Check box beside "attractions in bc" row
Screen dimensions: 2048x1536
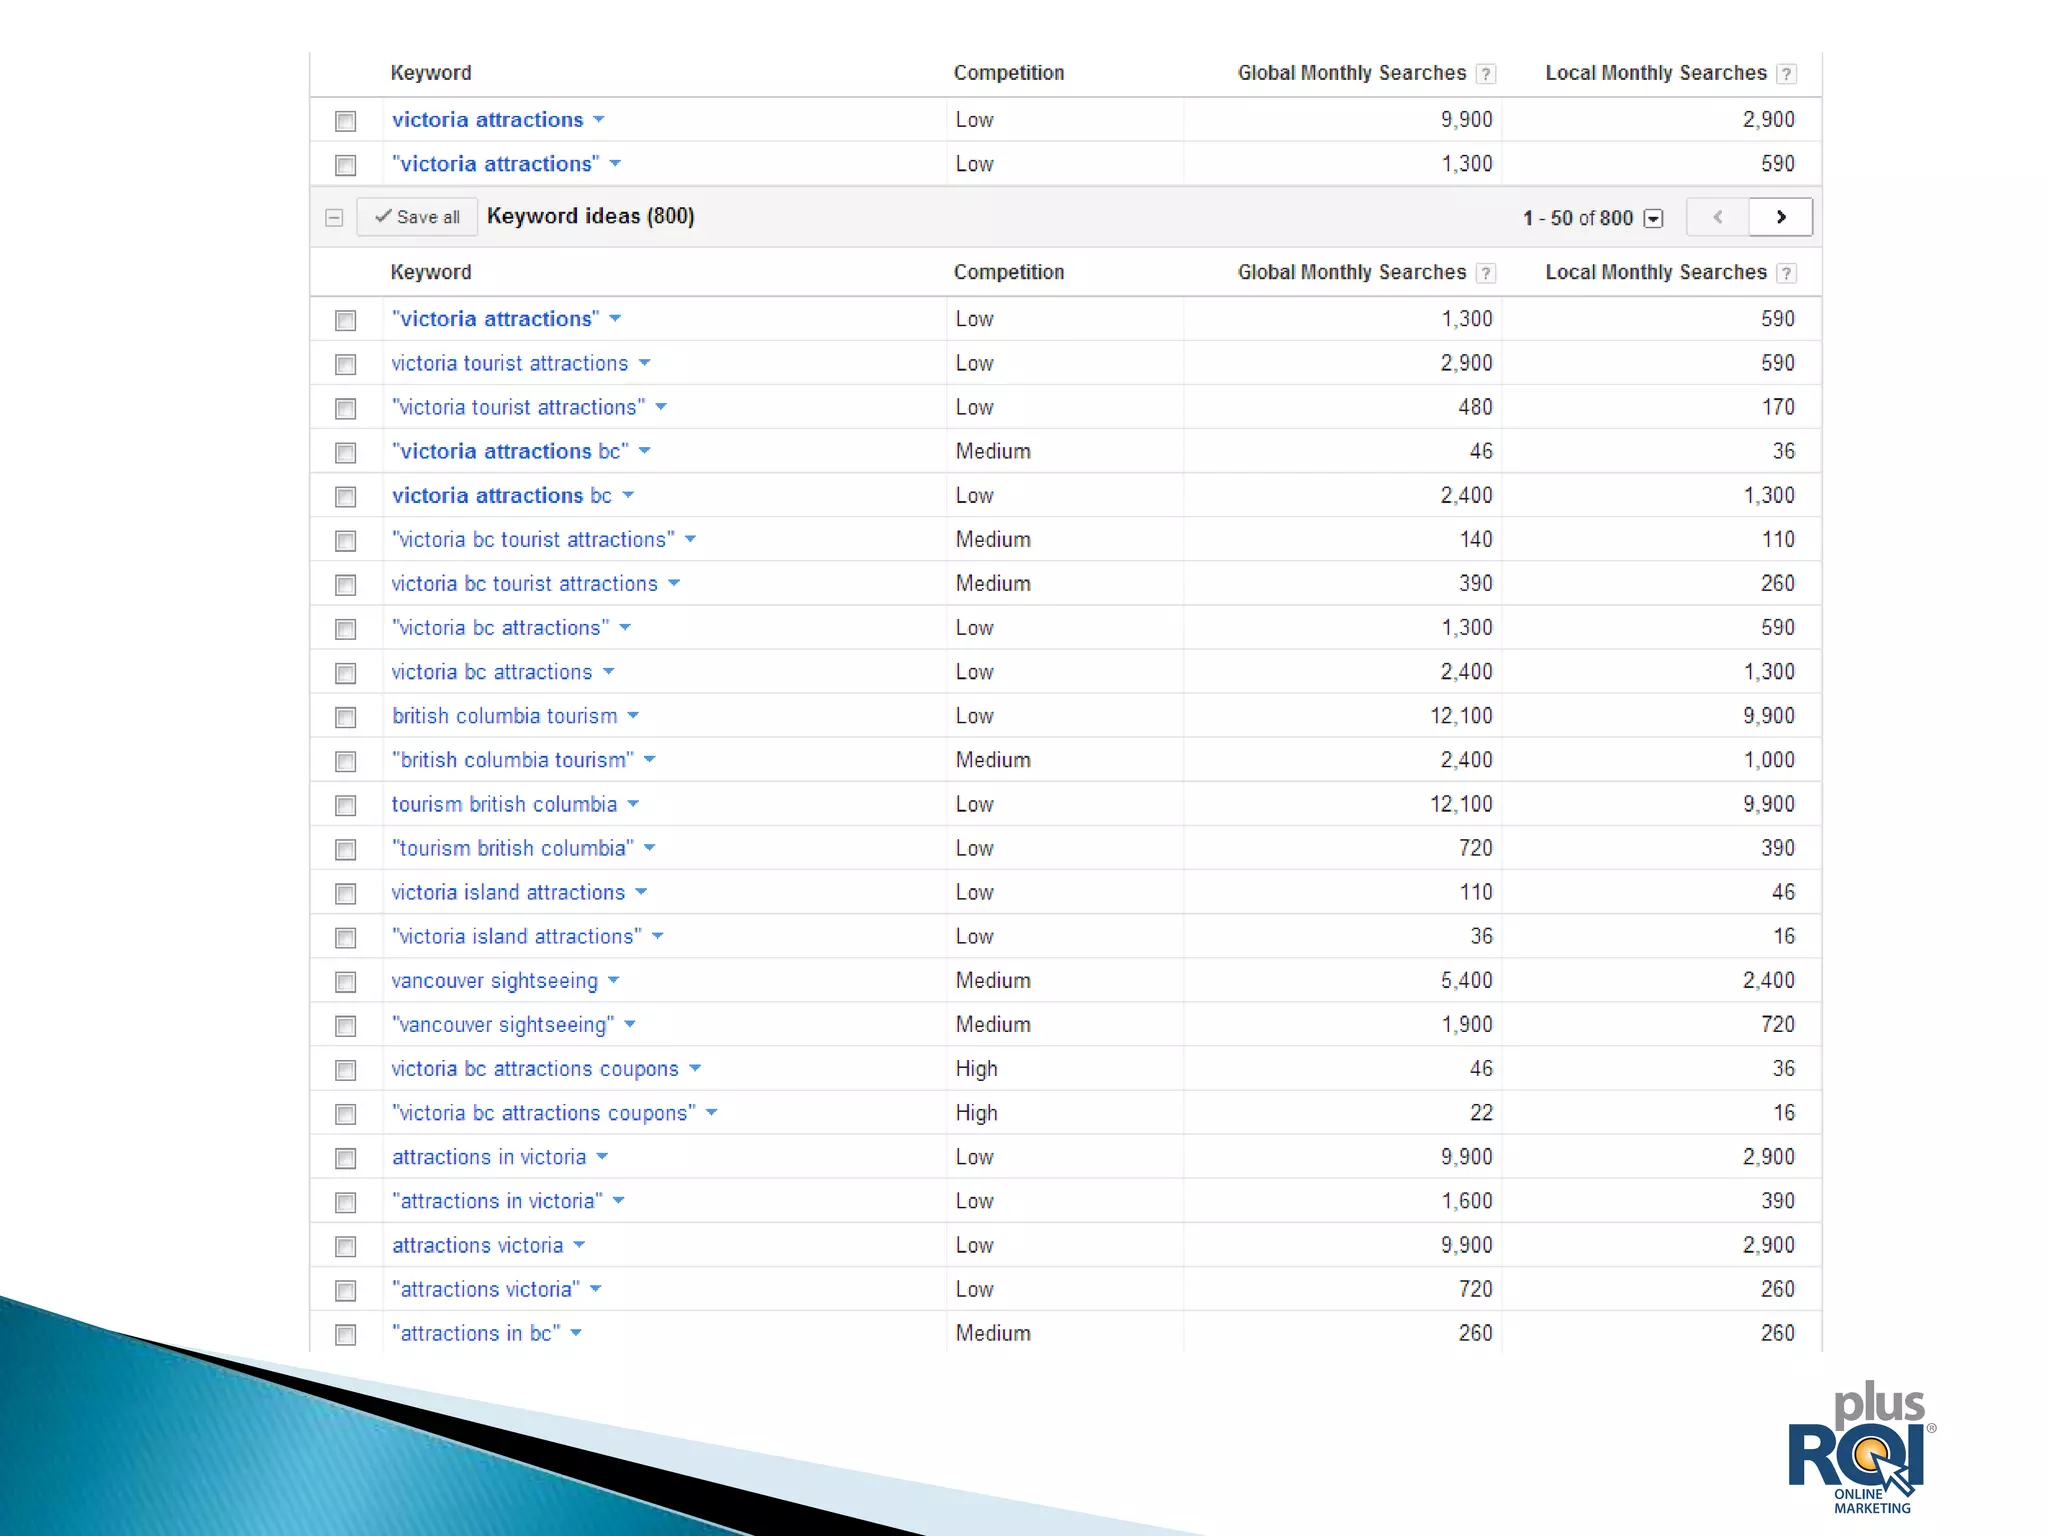pyautogui.click(x=345, y=1335)
